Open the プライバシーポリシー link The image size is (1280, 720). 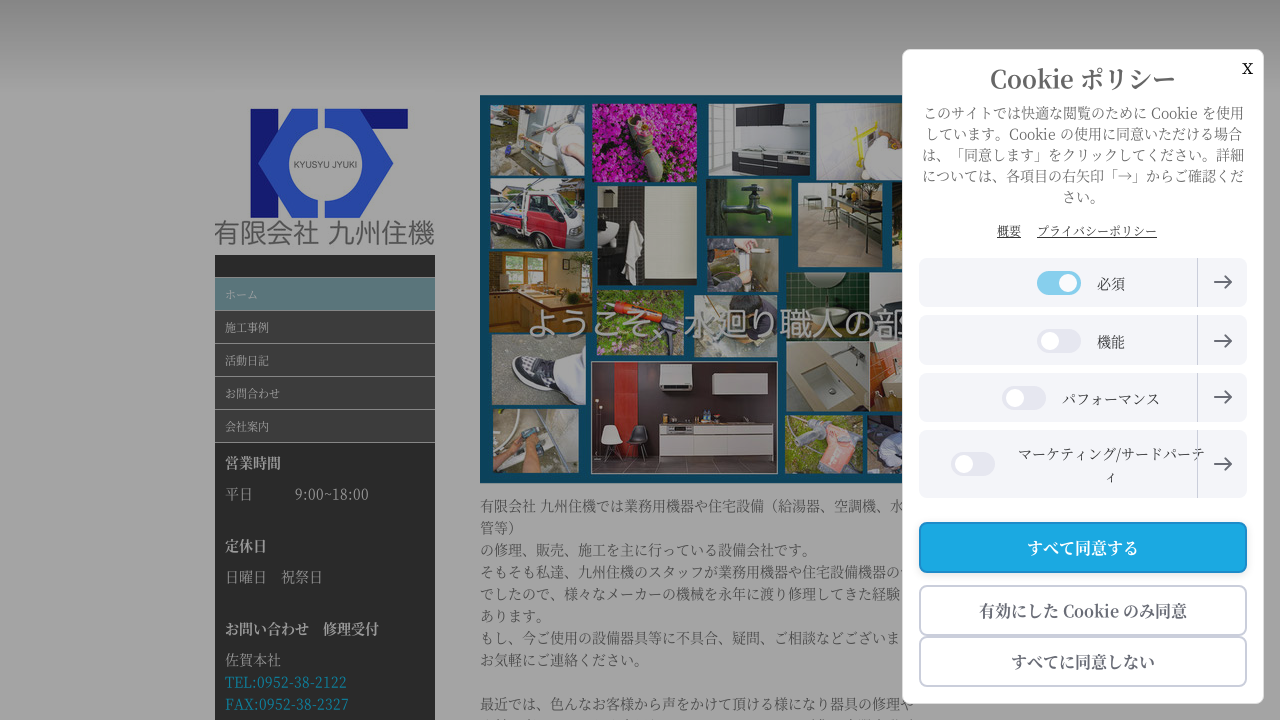click(1096, 231)
